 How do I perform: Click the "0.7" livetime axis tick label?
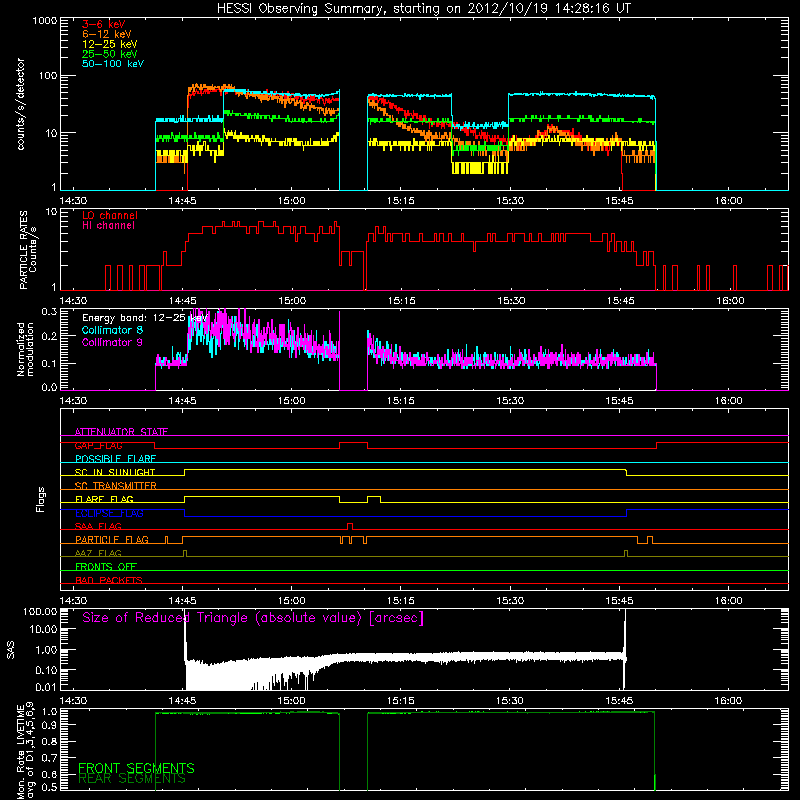click(49, 757)
